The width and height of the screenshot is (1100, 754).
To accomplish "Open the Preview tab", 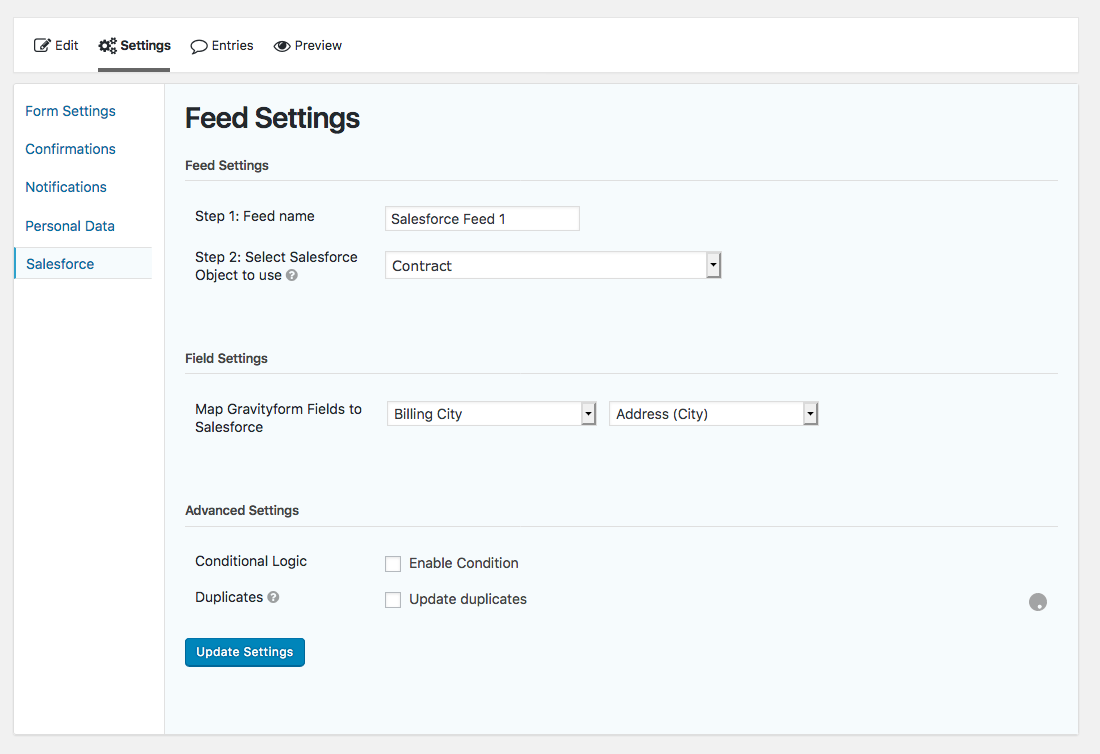I will pyautogui.click(x=308, y=46).
